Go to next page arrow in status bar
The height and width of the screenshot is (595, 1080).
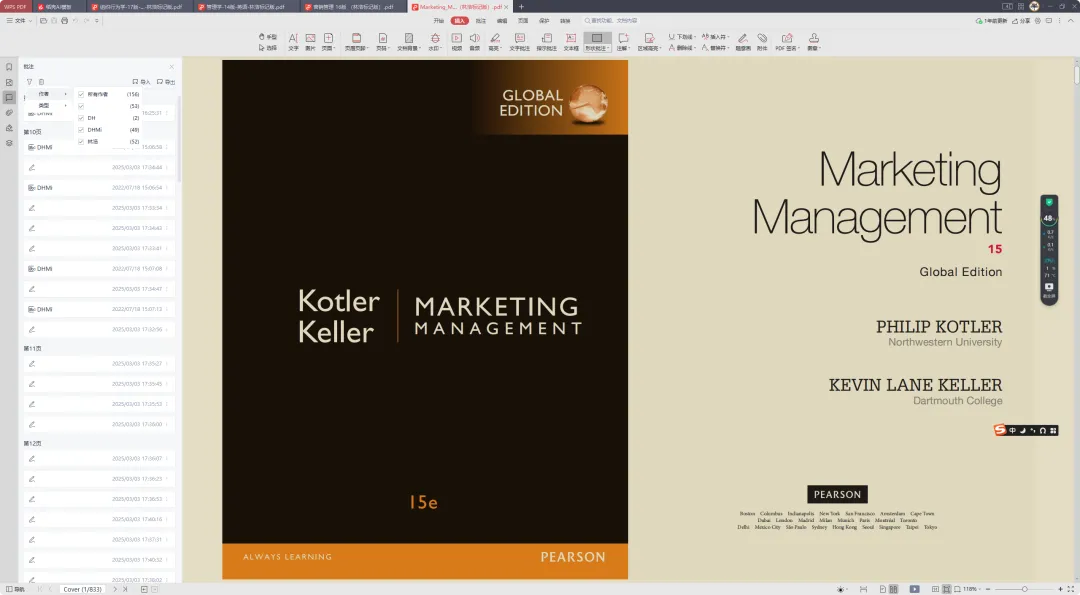pos(115,589)
